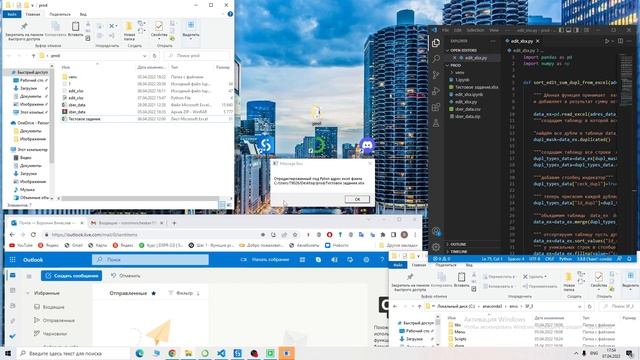Viewport: 640px width, 360px height.
Task: Create New folder in prod Explorer ribbon
Action: coord(129,31)
